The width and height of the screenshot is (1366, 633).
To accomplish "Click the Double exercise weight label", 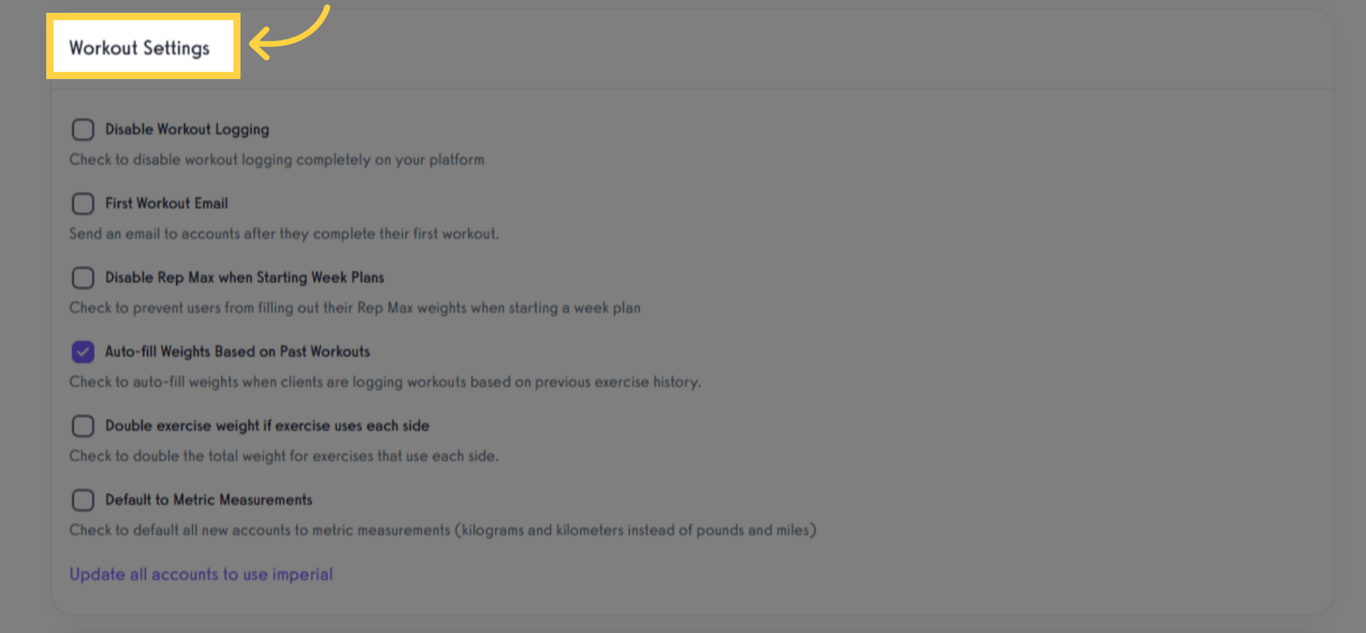I will click(x=267, y=425).
